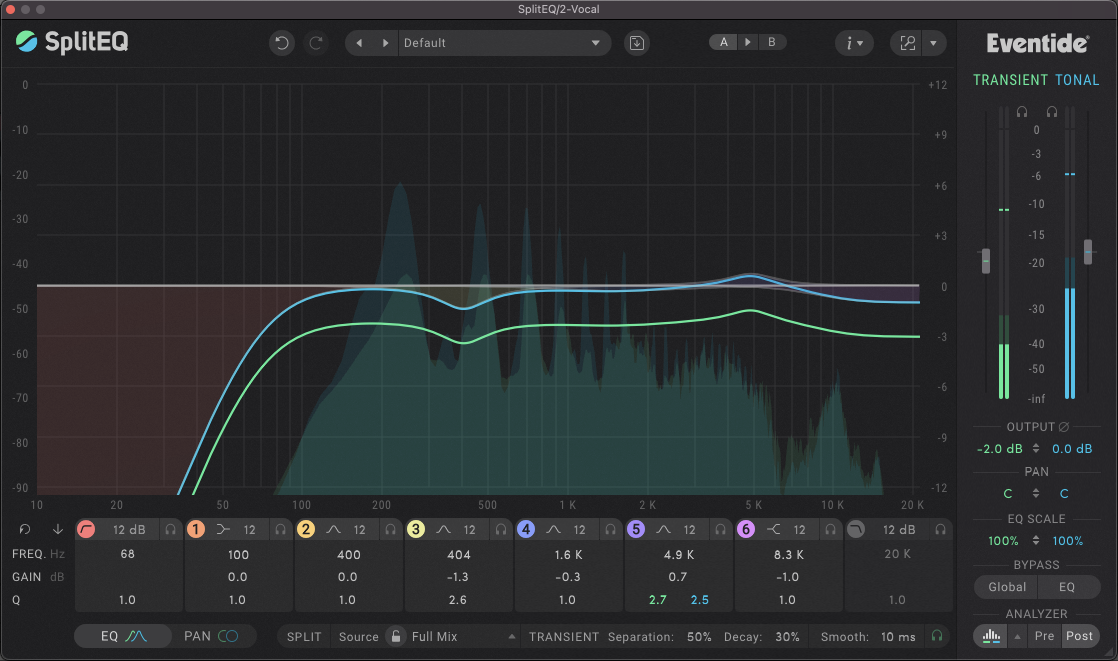This screenshot has width=1118, height=661.
Task: Switch to the PAN view tab
Action: (212, 636)
